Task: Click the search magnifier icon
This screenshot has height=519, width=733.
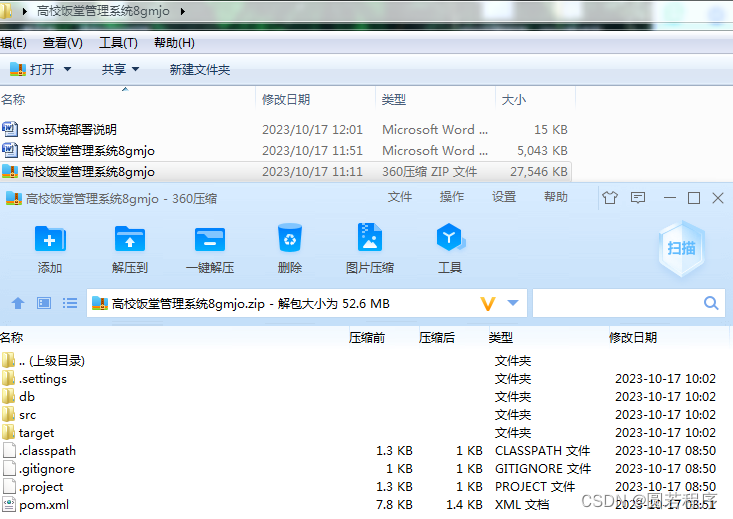Action: coord(711,303)
